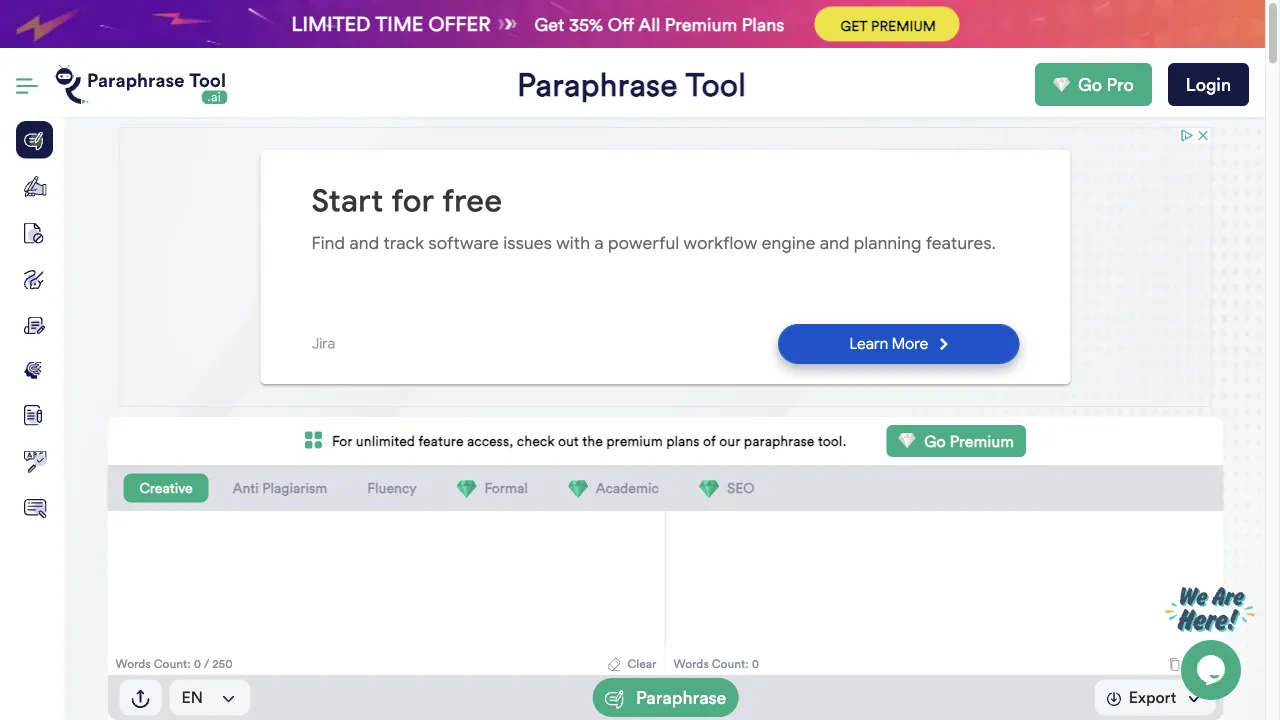
Task: Close the ad with X icon
Action: [1203, 136]
